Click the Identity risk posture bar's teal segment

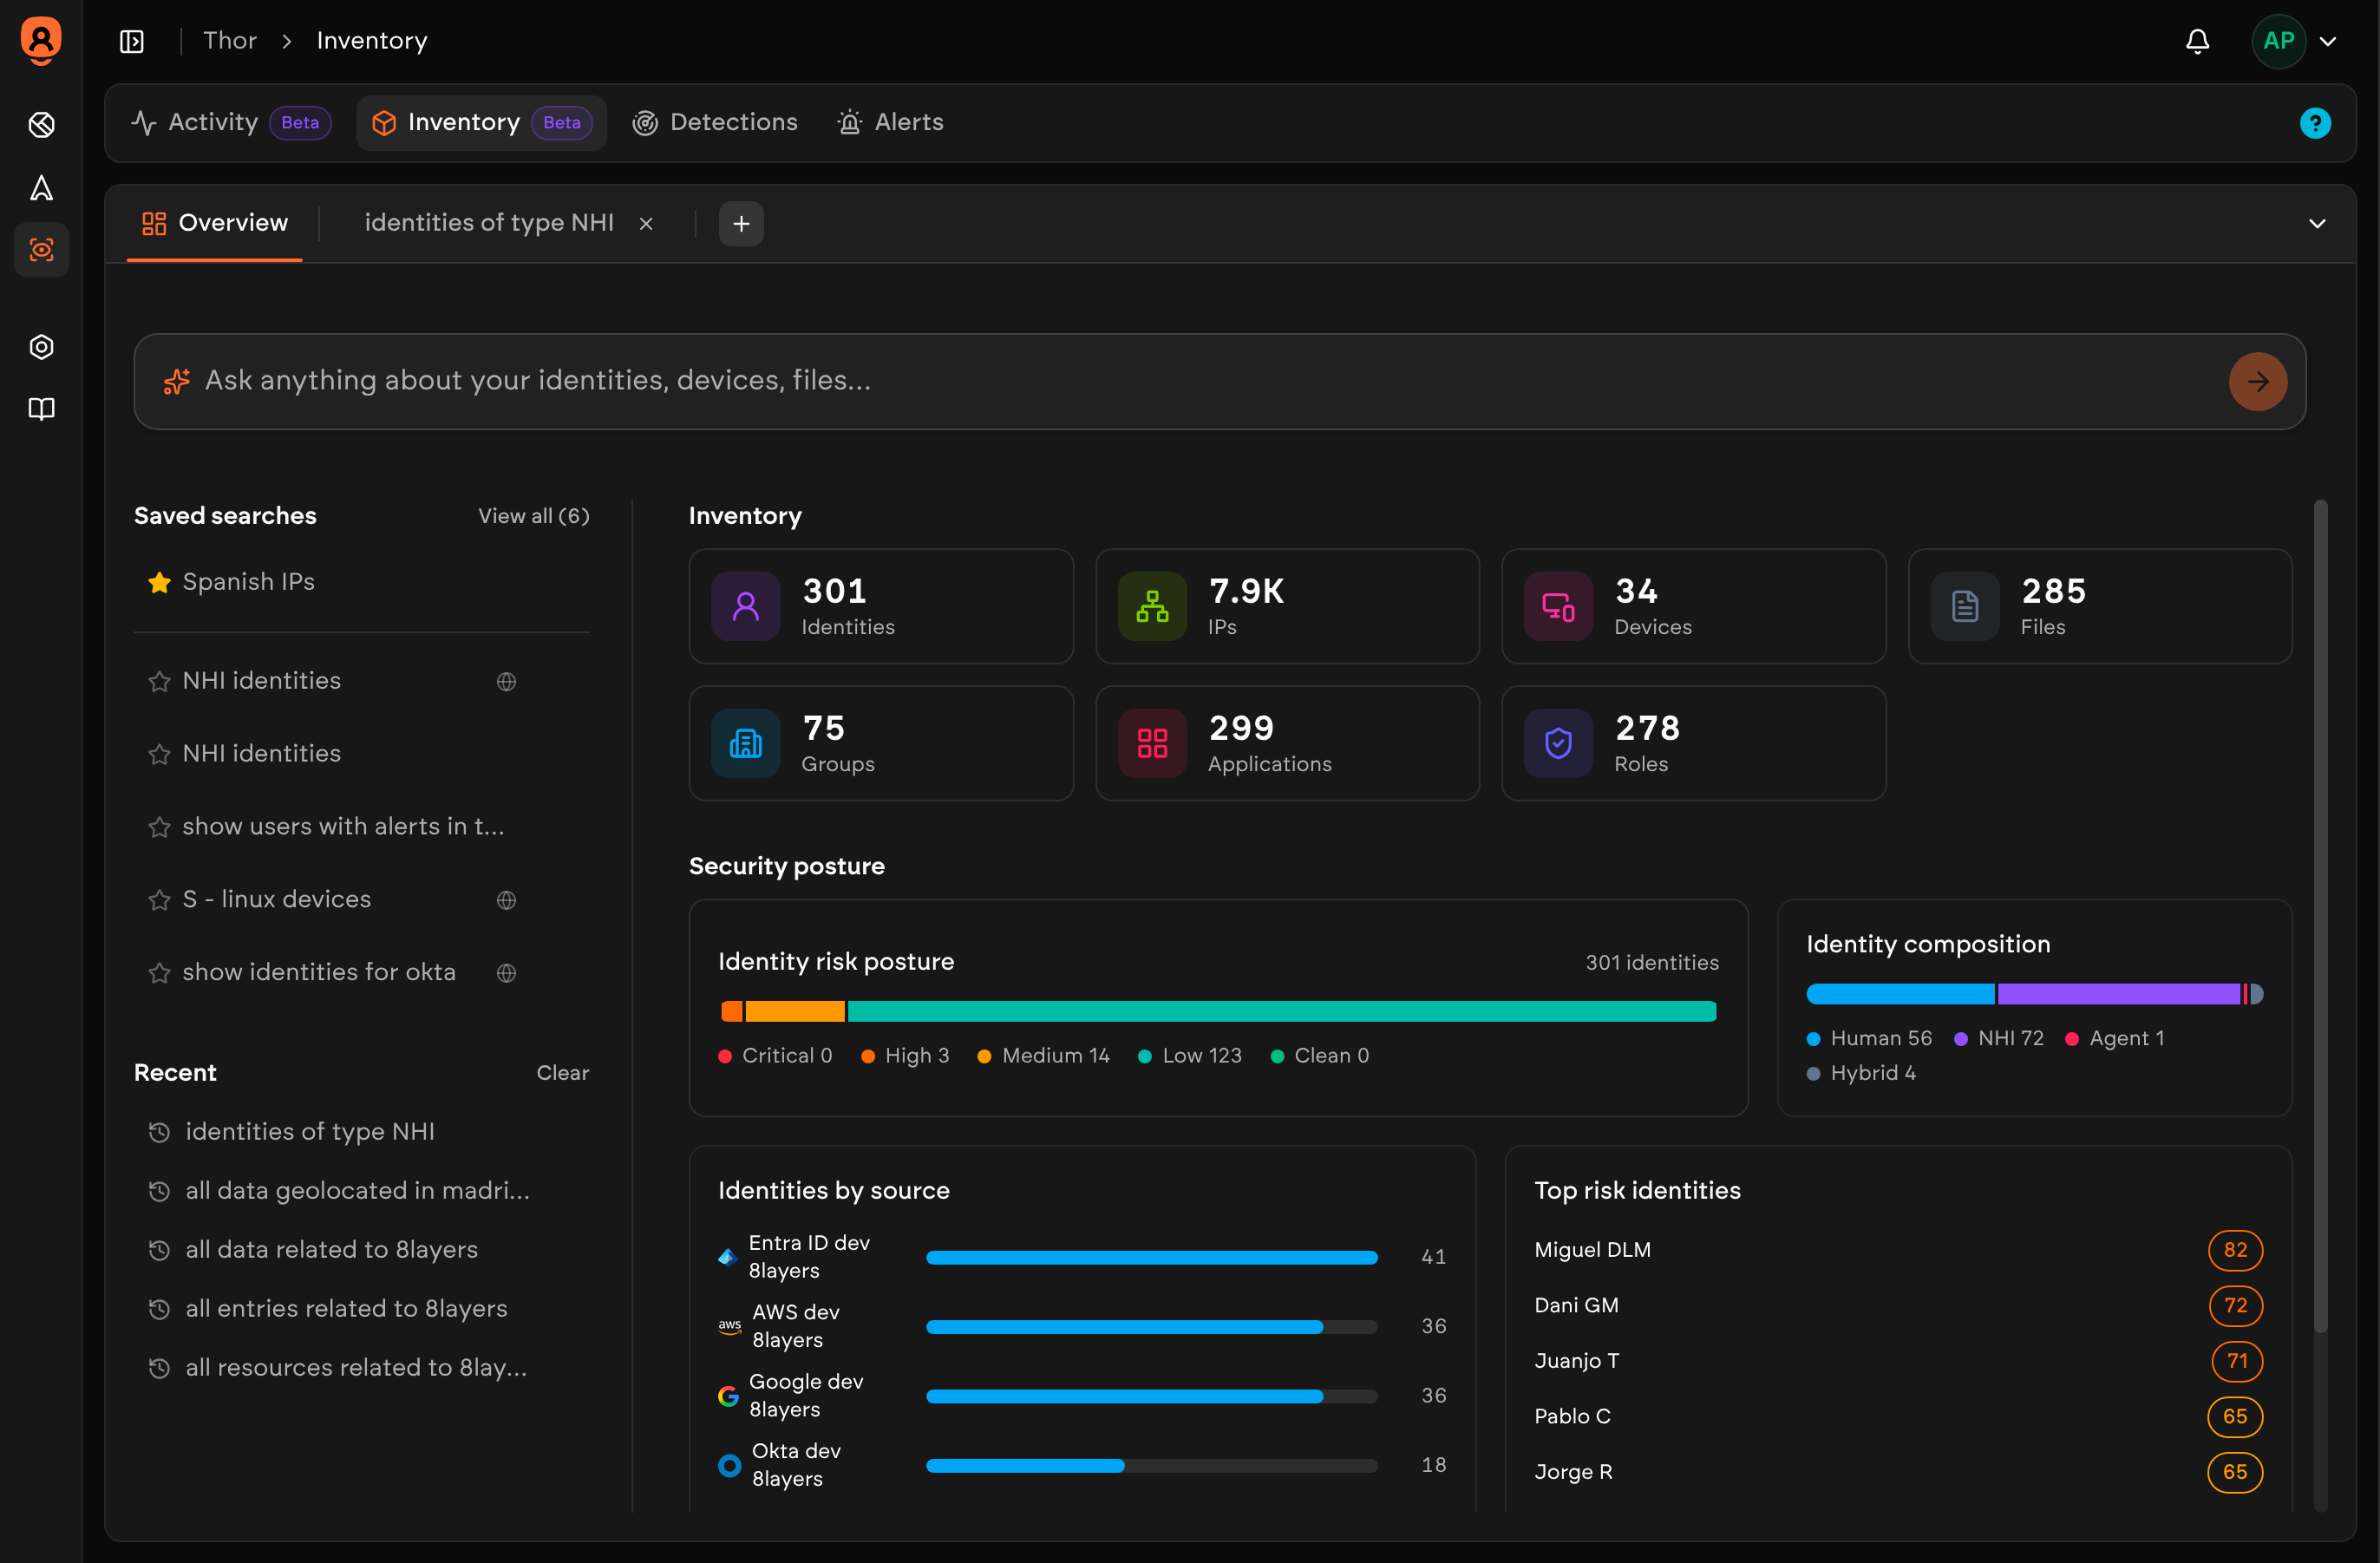[x=1282, y=1012]
